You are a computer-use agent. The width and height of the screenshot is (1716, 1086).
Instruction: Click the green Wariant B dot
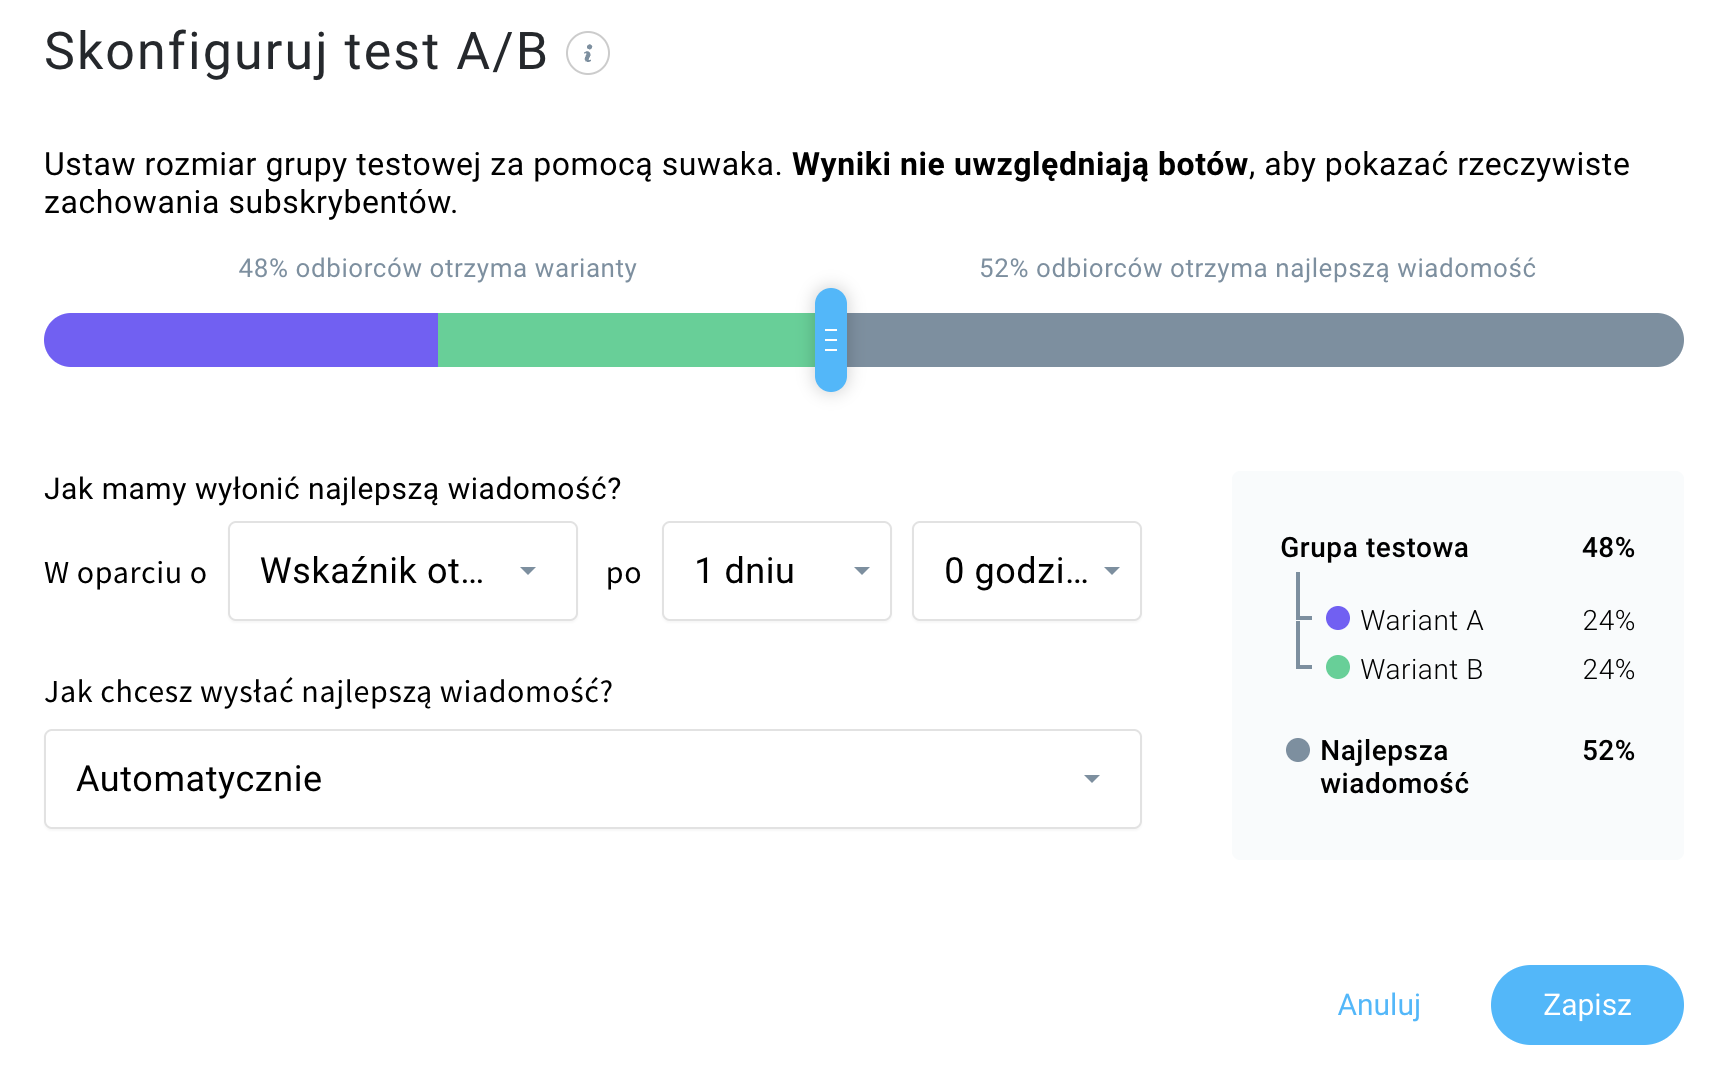coord(1337,667)
